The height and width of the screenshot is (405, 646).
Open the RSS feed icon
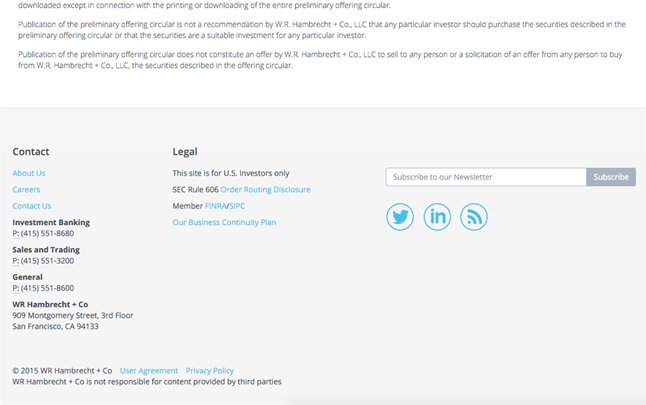474,217
